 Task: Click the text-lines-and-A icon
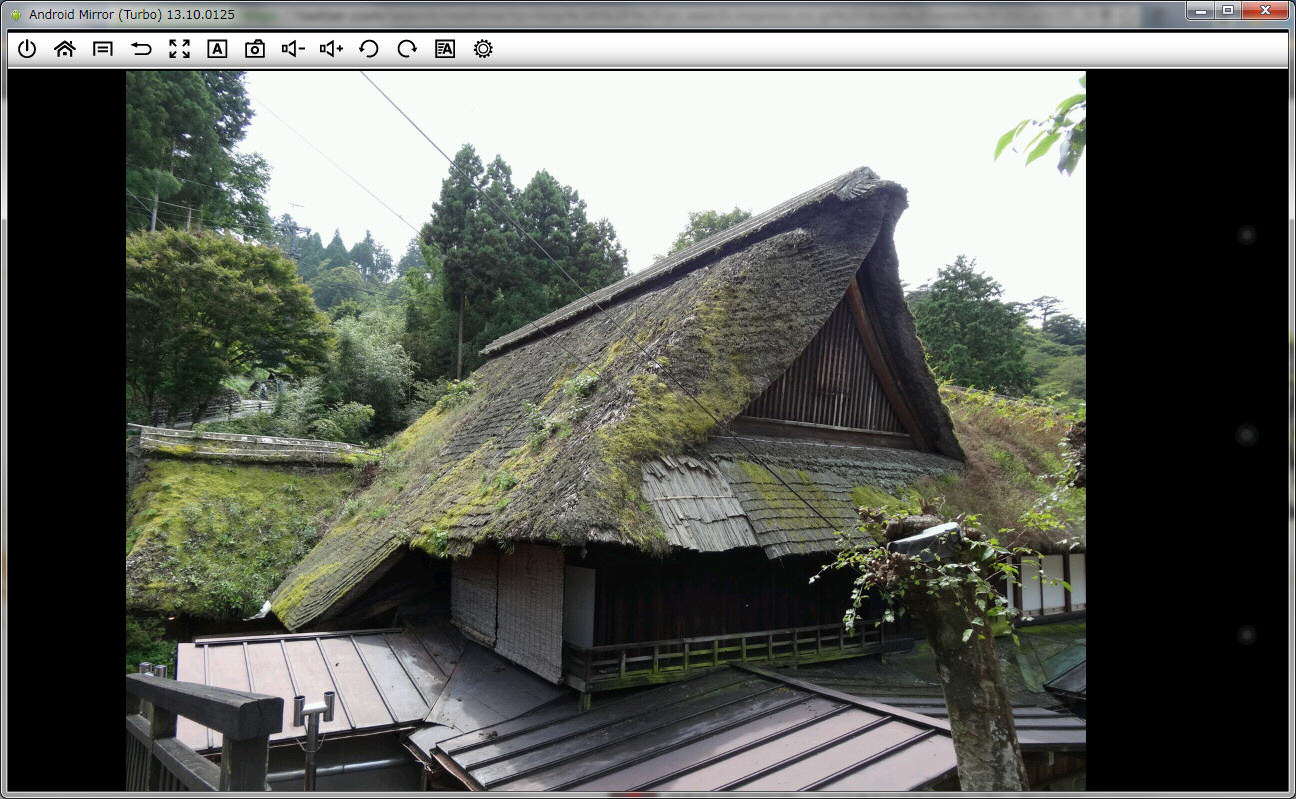coord(445,49)
